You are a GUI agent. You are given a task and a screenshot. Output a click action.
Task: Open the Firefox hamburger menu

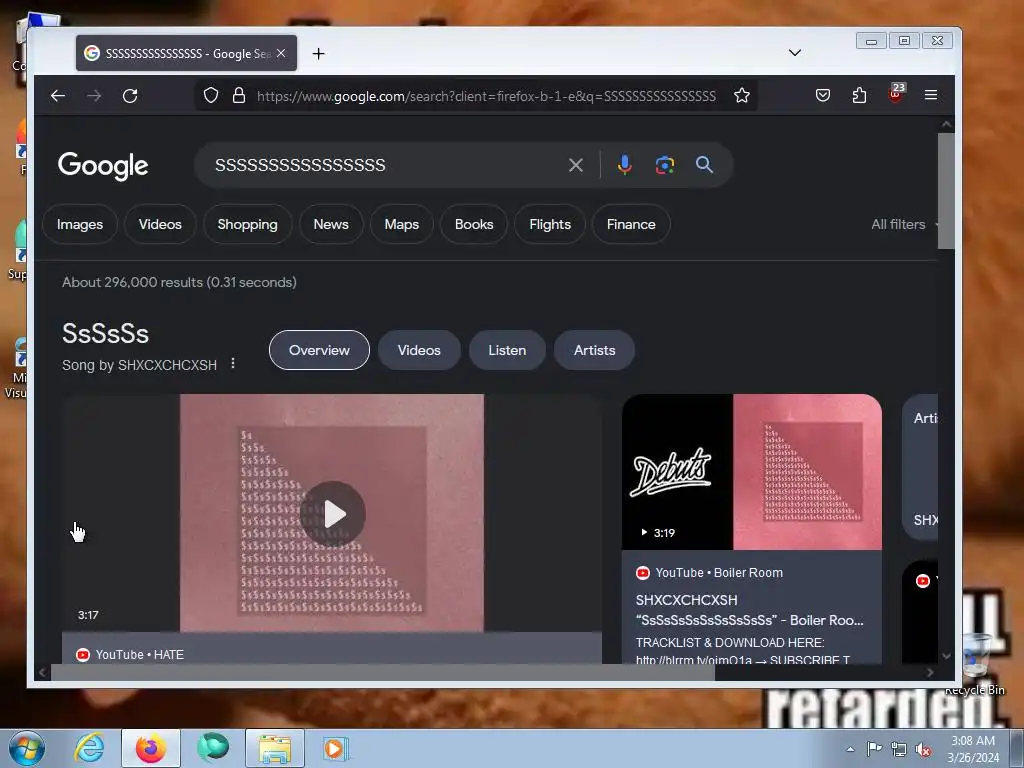[931, 95]
